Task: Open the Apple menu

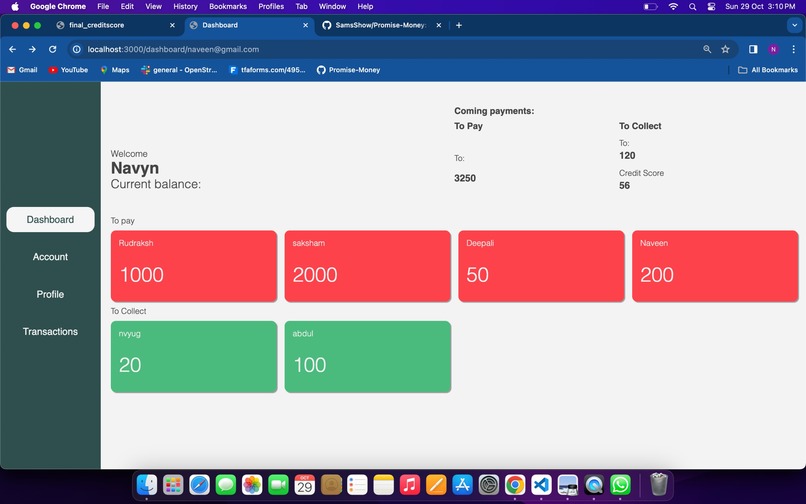Action: pos(15,6)
